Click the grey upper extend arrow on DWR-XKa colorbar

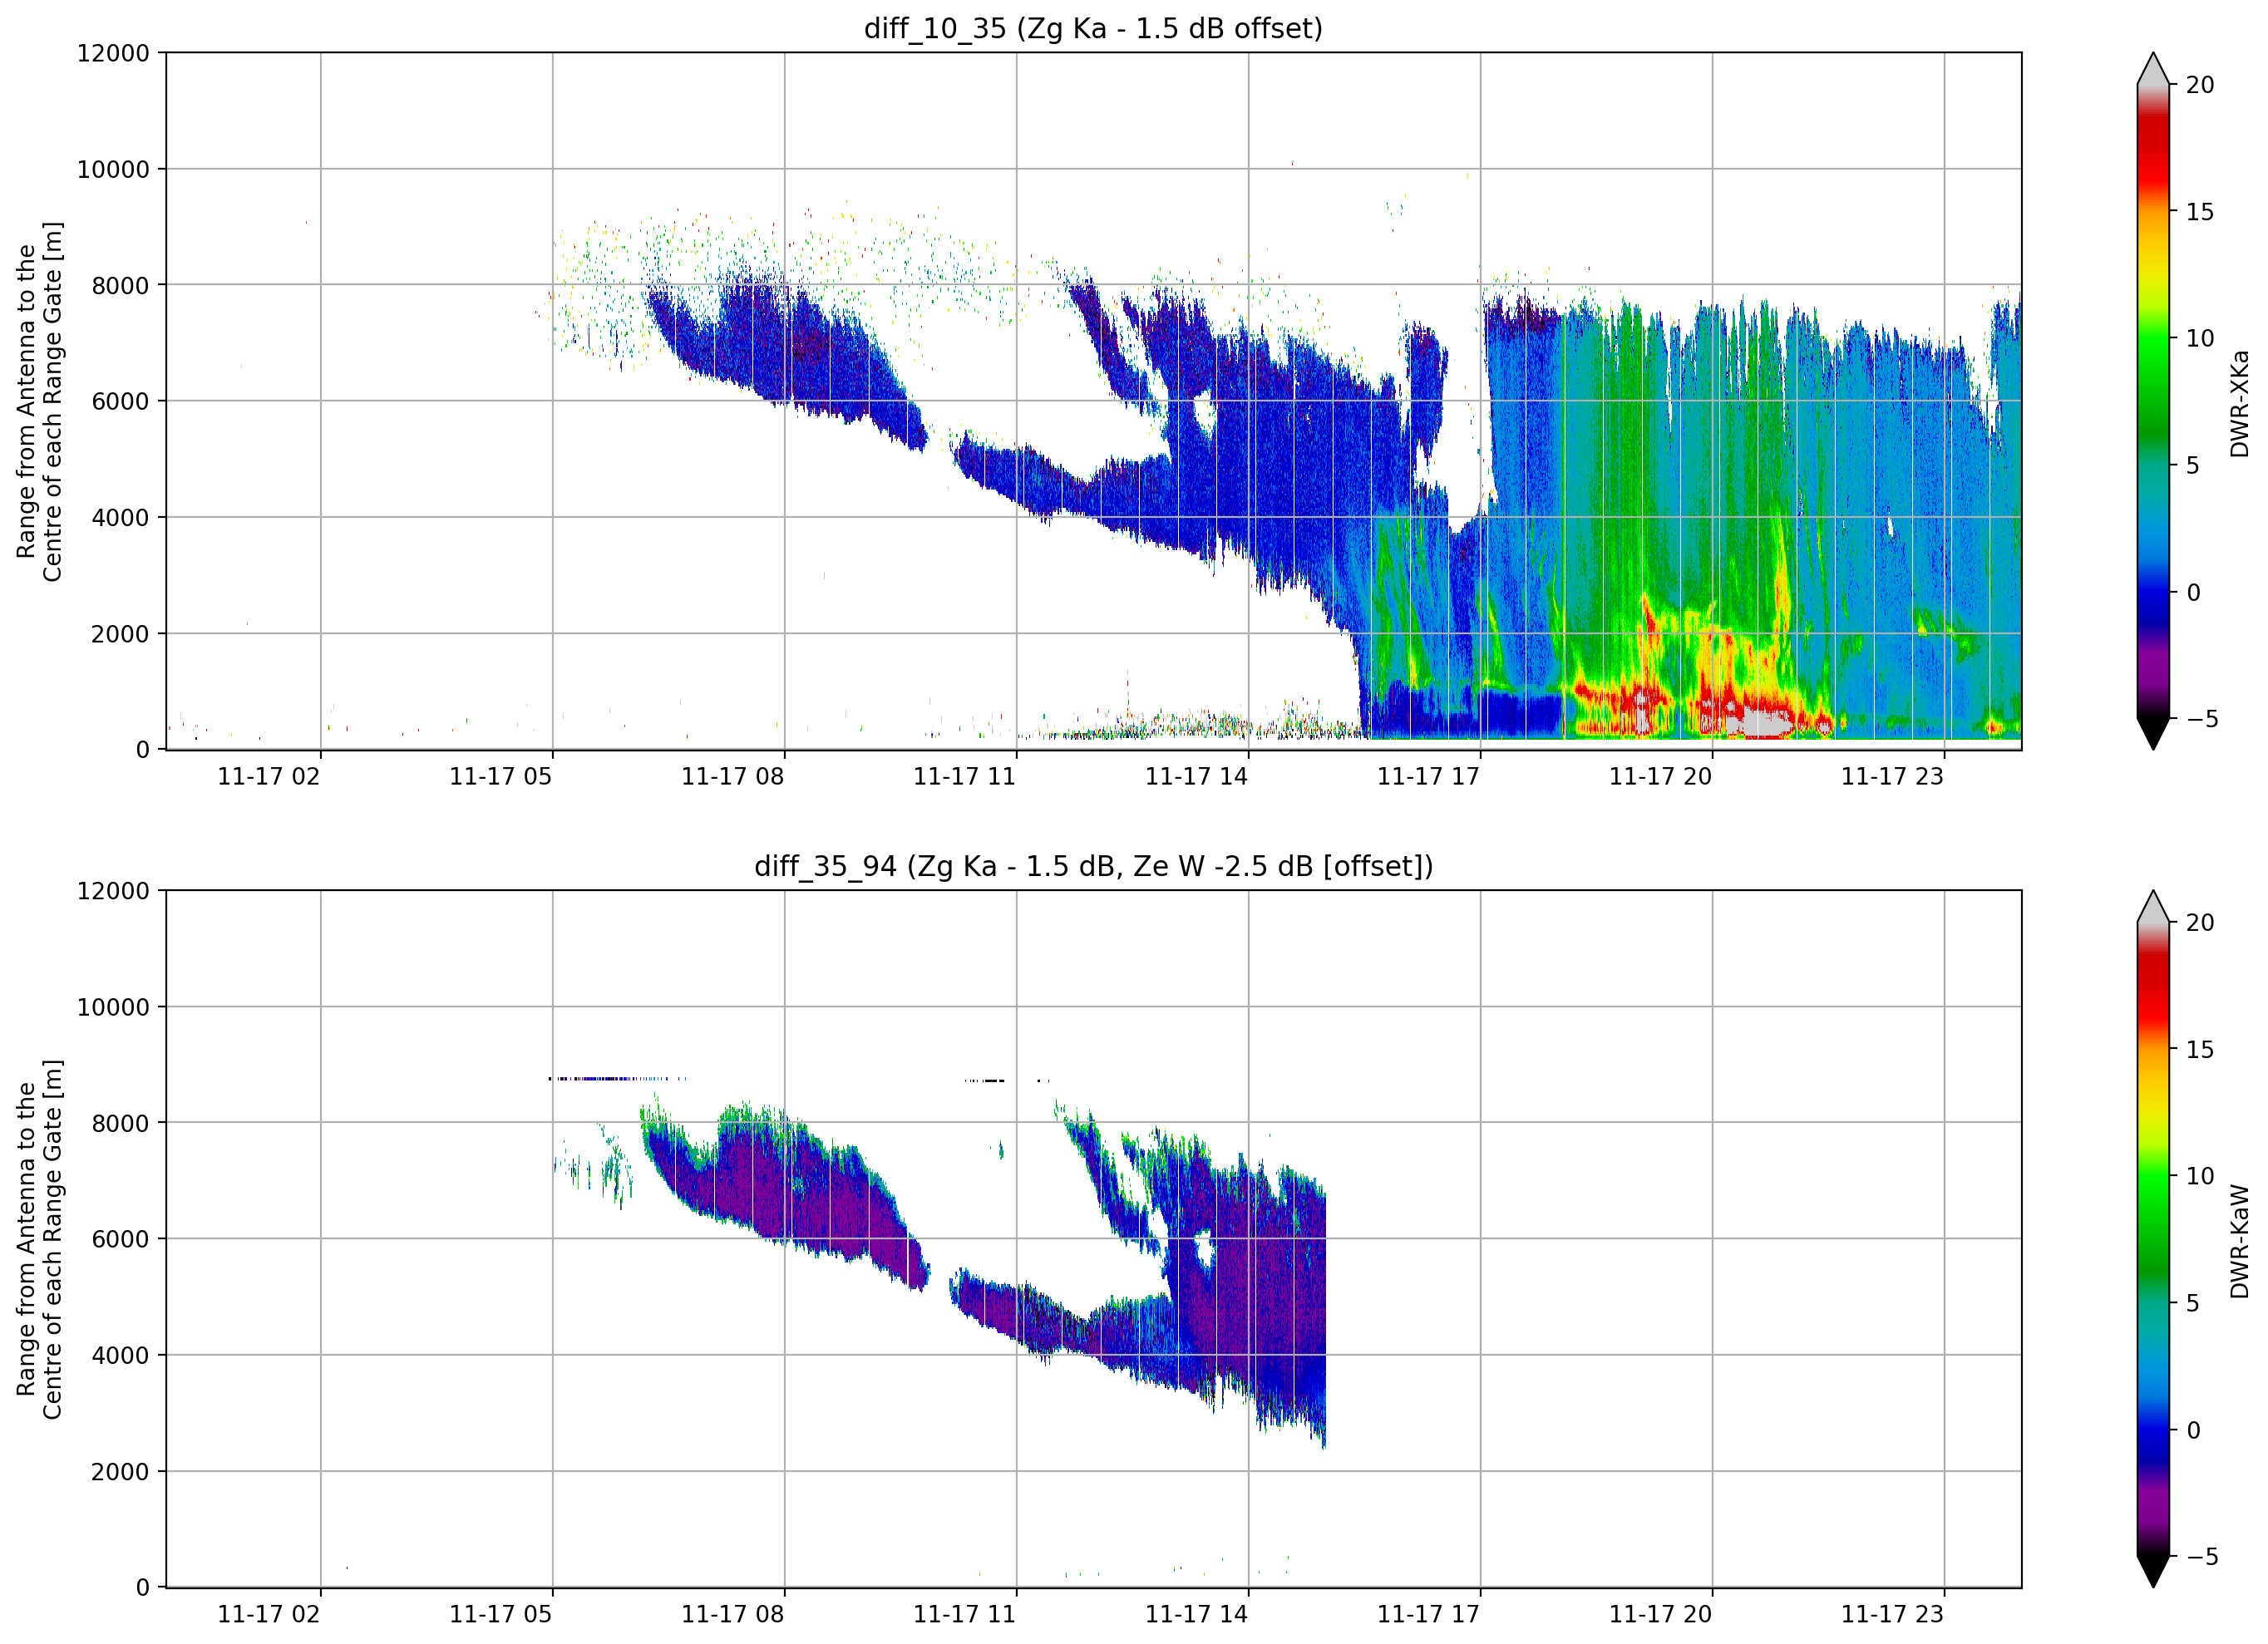pyautogui.click(x=2153, y=70)
